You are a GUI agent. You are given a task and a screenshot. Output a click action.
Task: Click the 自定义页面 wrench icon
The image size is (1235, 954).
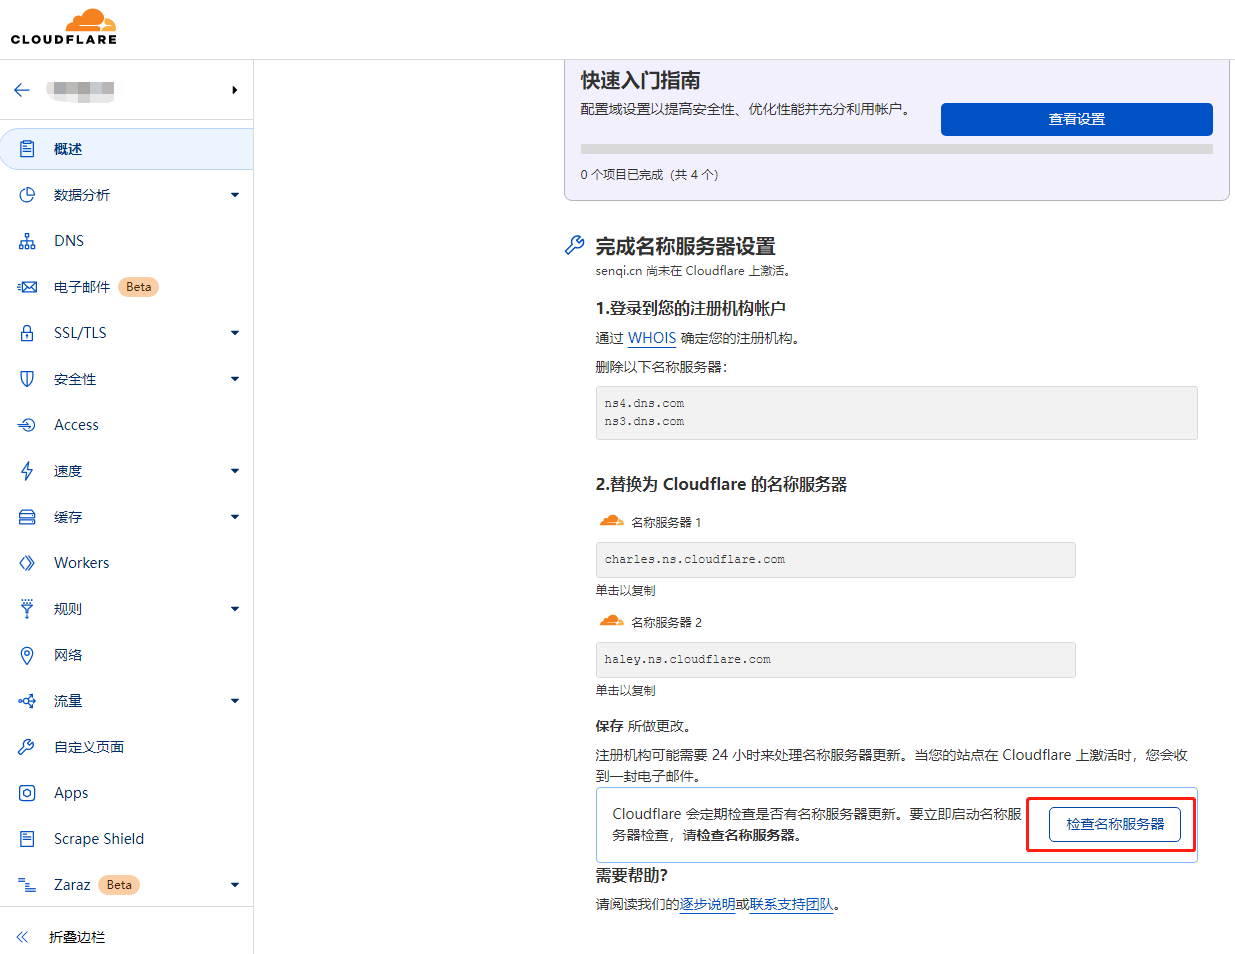click(x=27, y=747)
